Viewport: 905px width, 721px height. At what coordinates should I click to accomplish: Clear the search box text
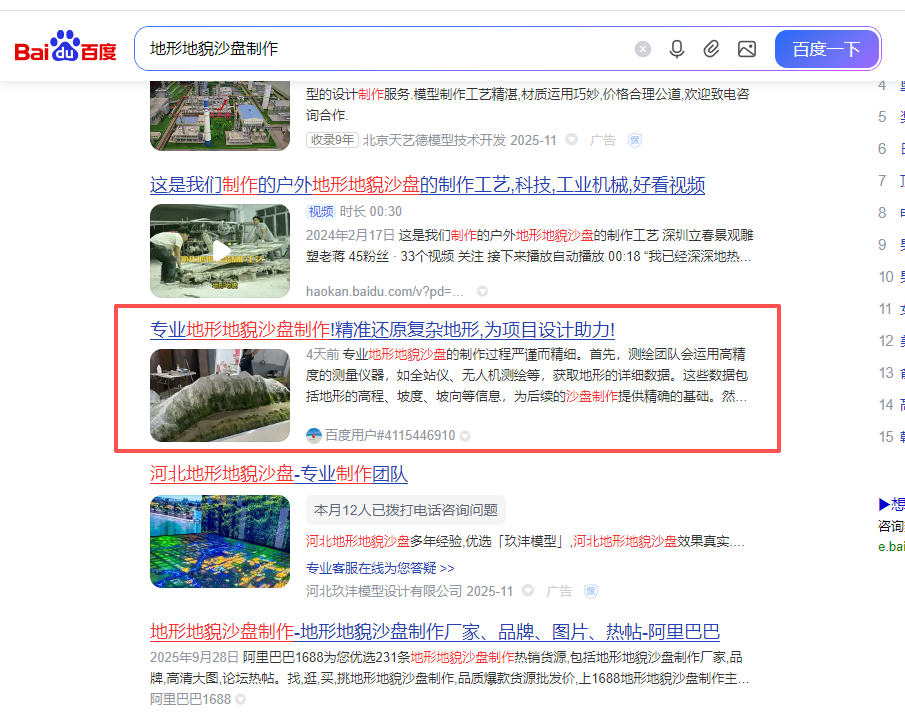point(643,49)
